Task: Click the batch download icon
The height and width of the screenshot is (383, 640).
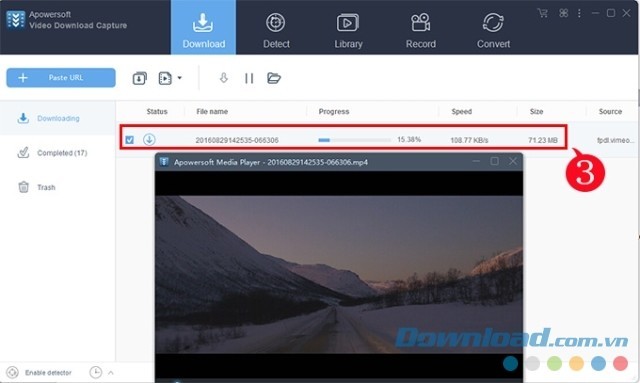Action: click(140, 78)
